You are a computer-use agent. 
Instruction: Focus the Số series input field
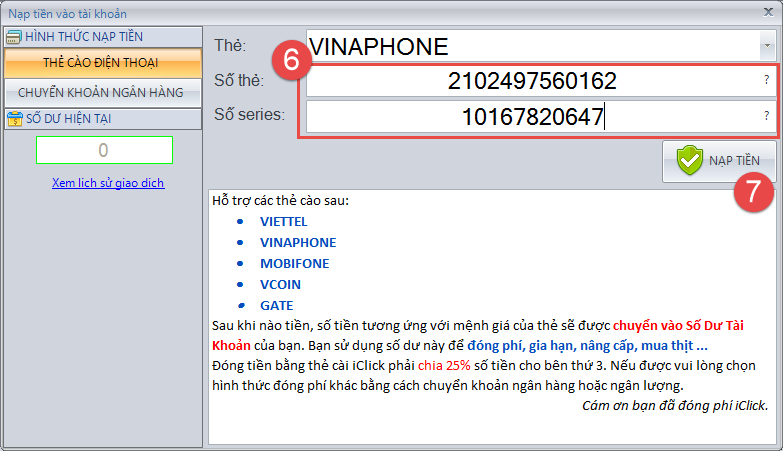point(541,116)
